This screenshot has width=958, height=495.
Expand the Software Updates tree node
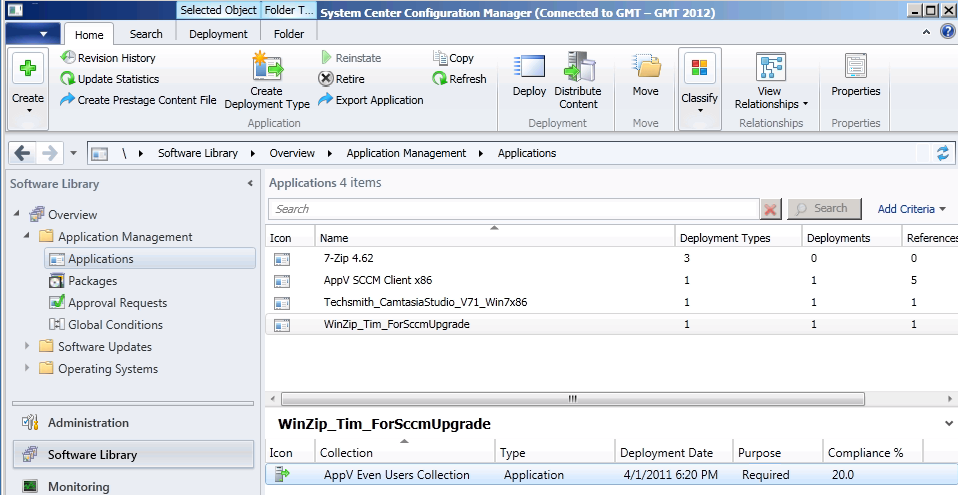26,346
